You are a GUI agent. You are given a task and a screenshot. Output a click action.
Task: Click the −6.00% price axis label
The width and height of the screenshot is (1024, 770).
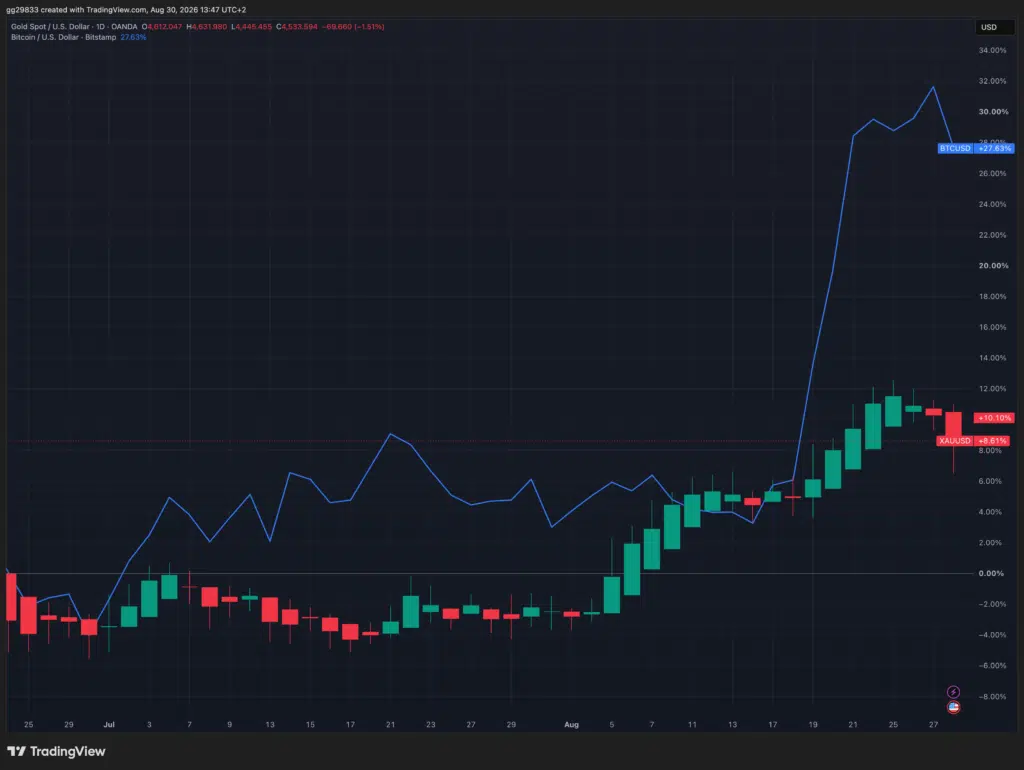tap(992, 665)
